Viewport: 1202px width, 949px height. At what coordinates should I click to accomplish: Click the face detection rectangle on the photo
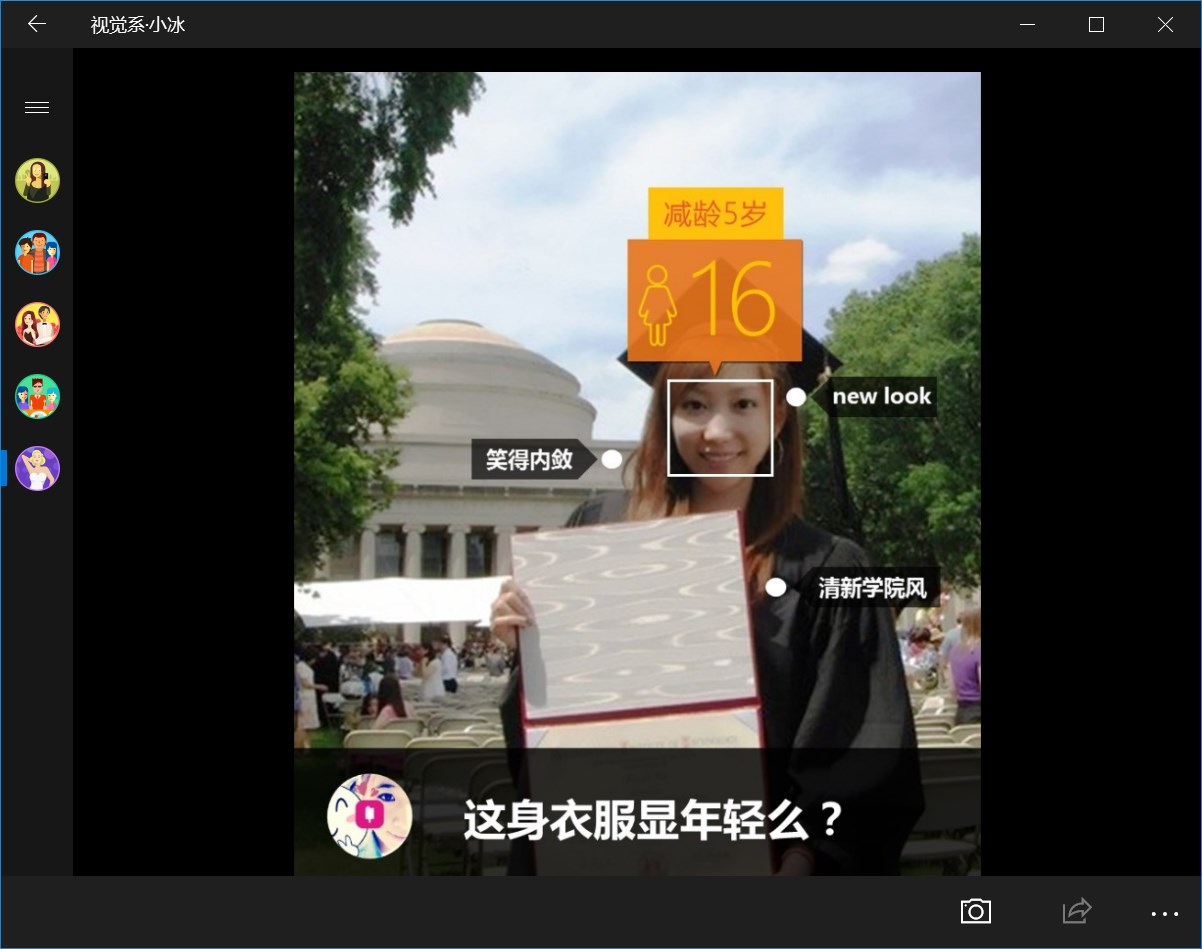[x=720, y=428]
